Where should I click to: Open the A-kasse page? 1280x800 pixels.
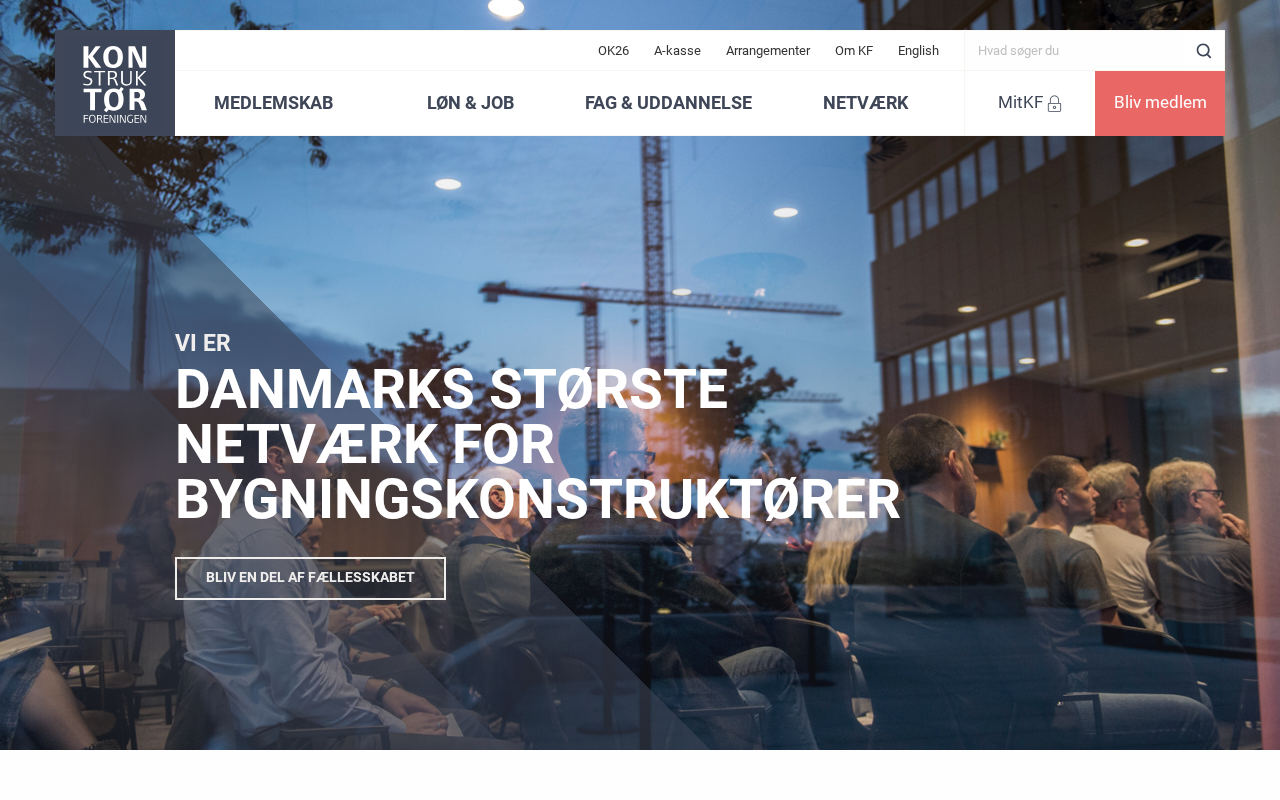[677, 51]
